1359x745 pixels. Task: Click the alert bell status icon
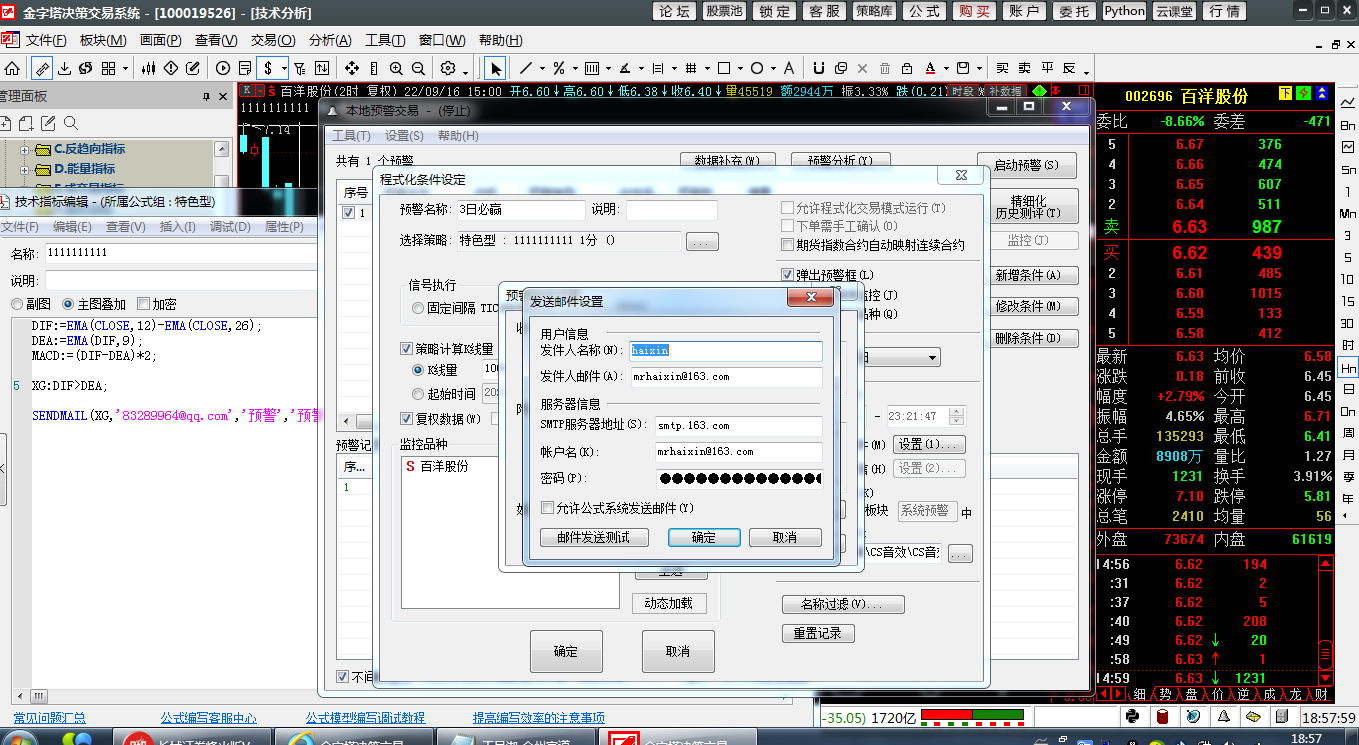[x=1224, y=717]
